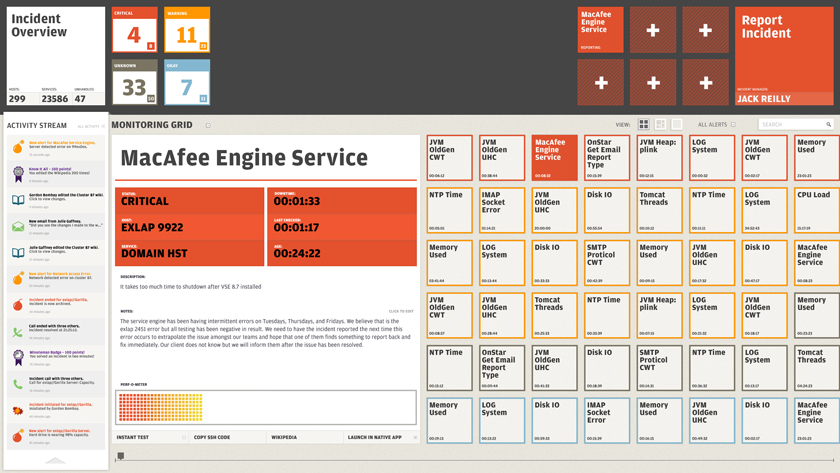Filter by the Warning 11 counter tile
The height and width of the screenshot is (473, 840).
pyautogui.click(x=187, y=29)
